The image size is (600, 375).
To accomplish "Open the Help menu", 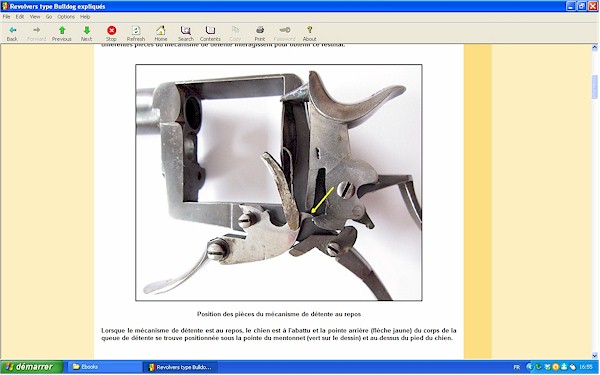I will (x=85, y=17).
